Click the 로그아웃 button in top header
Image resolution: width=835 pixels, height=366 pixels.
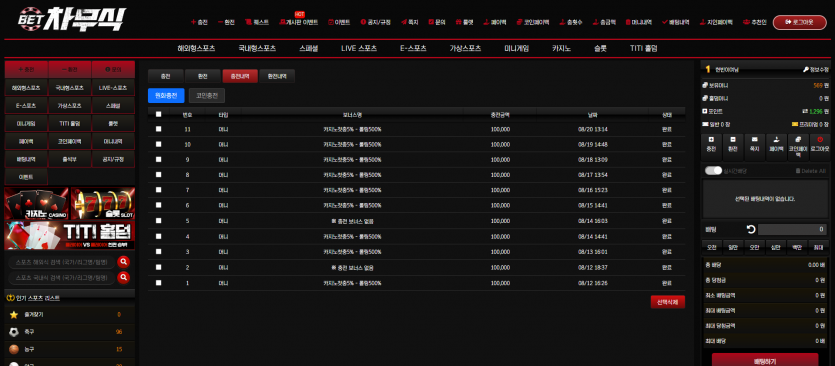[799, 22]
